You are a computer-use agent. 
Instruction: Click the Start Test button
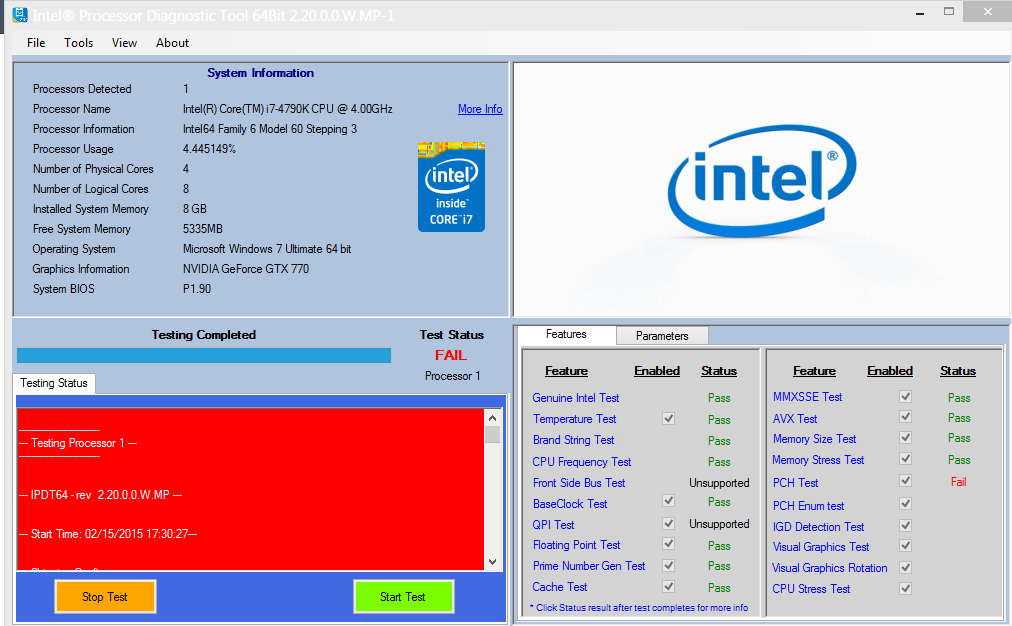coord(403,597)
